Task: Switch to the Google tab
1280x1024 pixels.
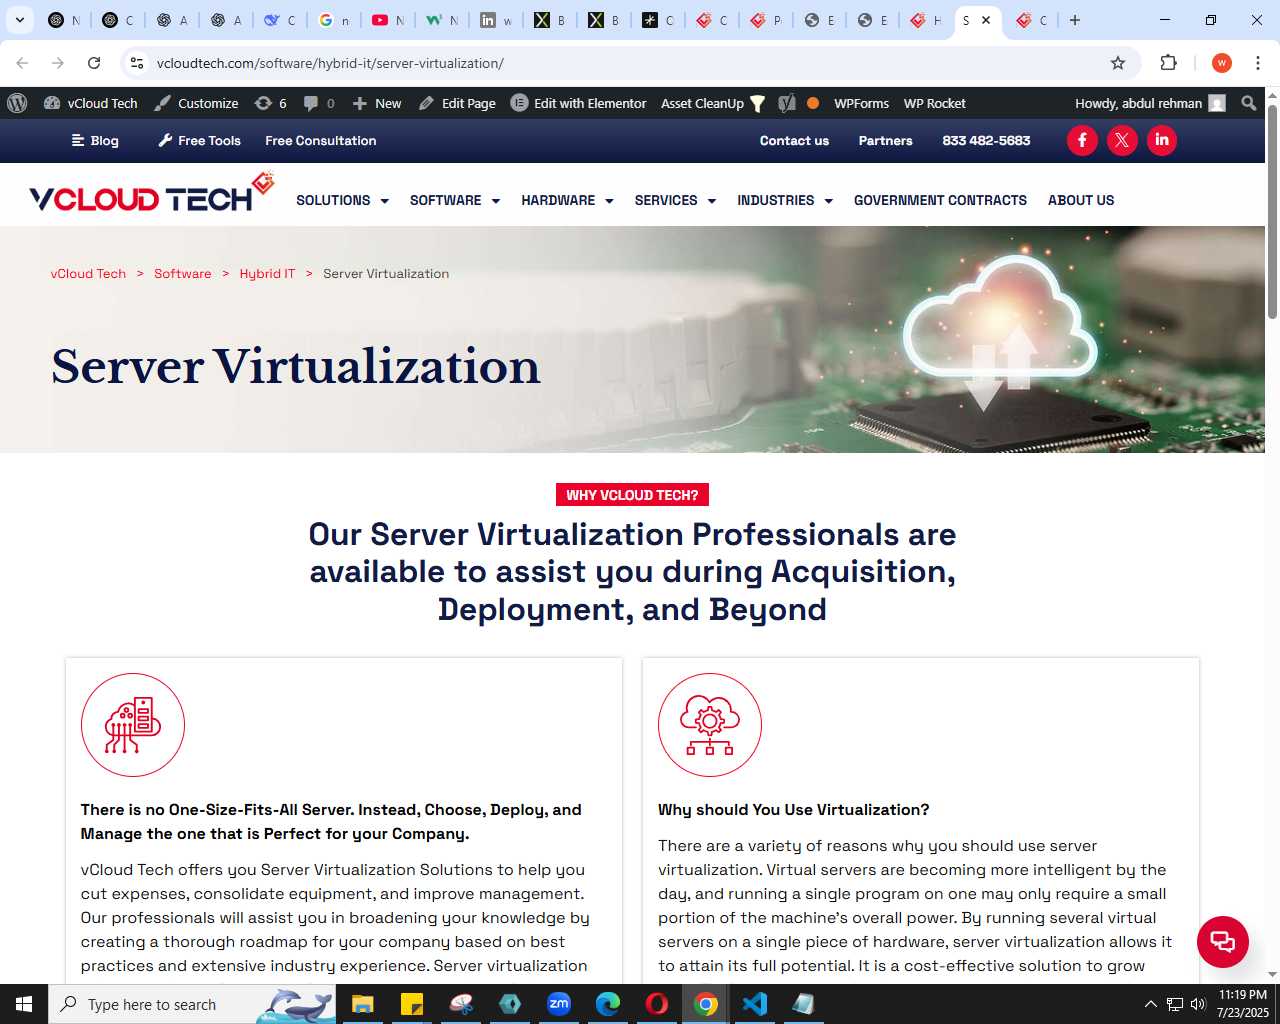Action: coord(334,20)
